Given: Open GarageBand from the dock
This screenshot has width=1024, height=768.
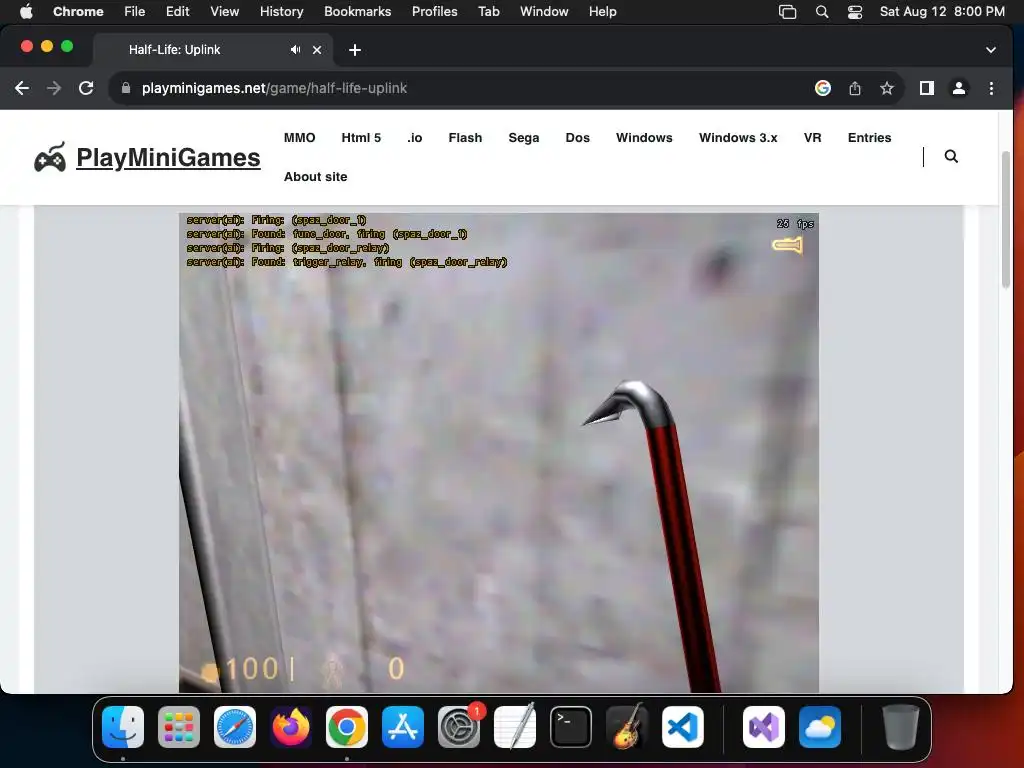Looking at the screenshot, I should (x=627, y=727).
